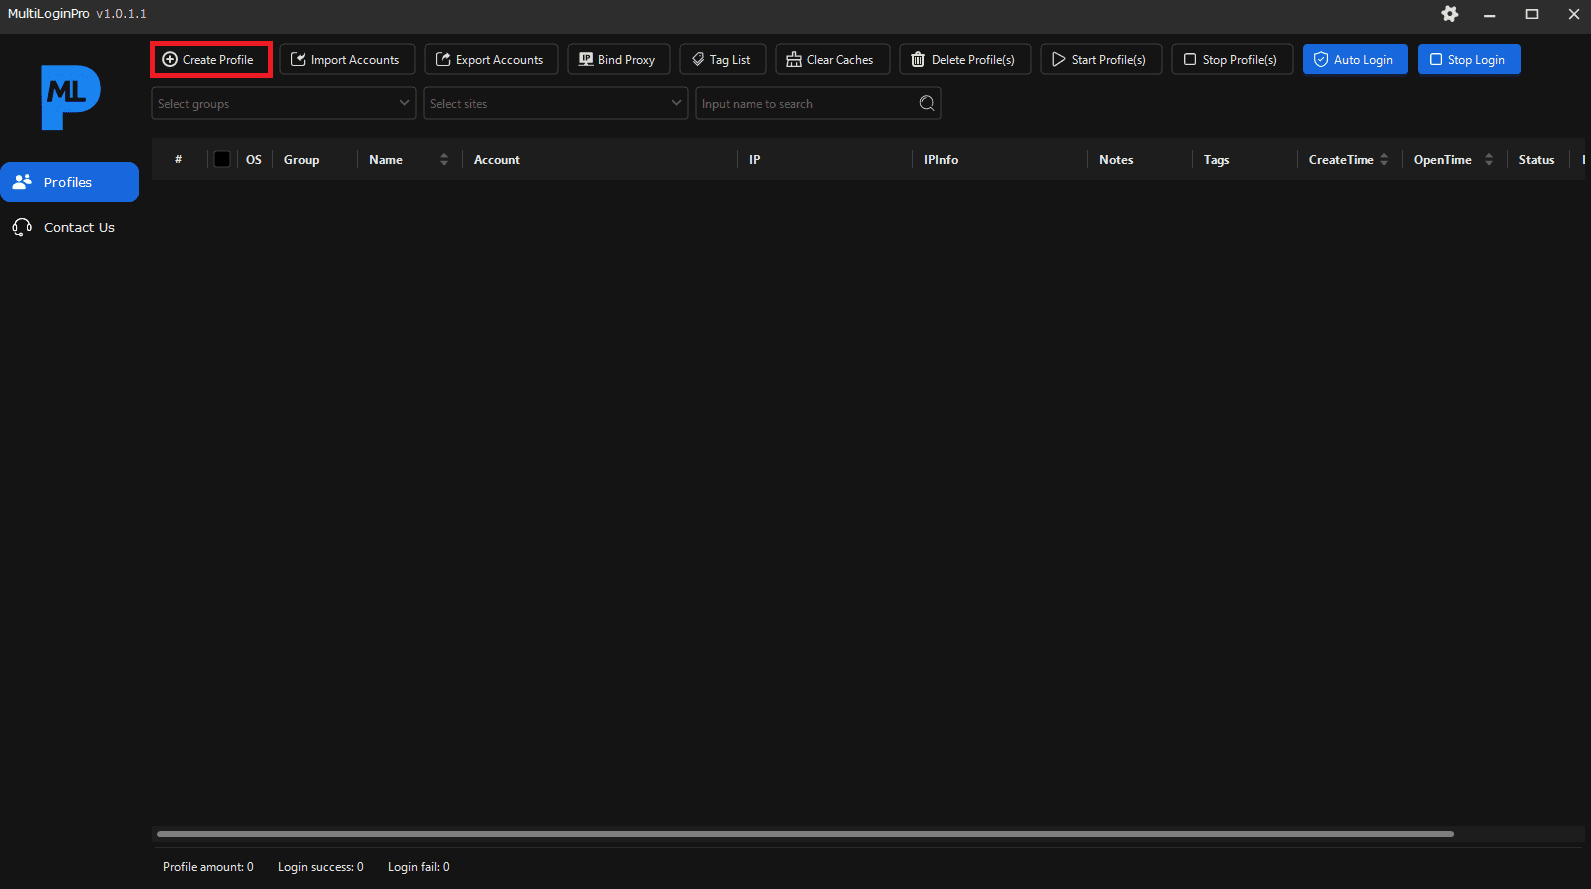
Task: Sort by OpenTime column arrows
Action: pos(1489,159)
